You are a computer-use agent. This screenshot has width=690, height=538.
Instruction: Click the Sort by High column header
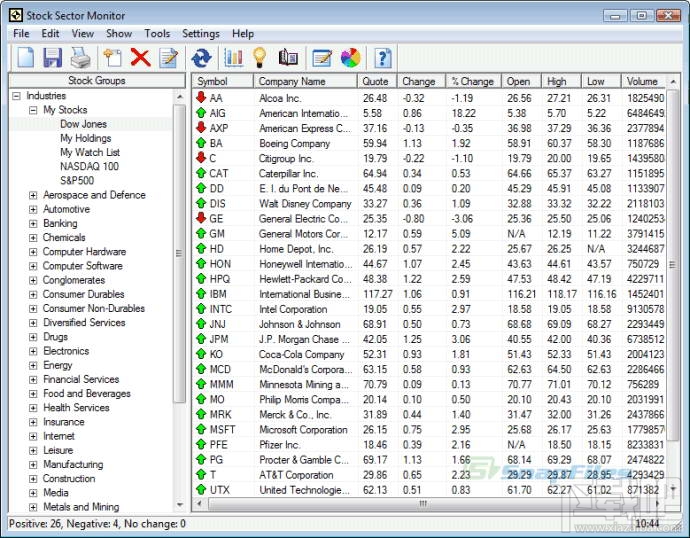561,81
